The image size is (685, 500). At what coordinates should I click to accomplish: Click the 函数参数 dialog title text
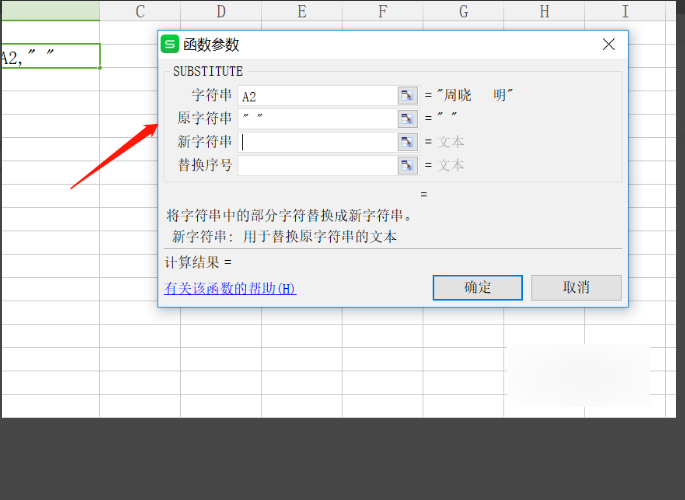211,45
